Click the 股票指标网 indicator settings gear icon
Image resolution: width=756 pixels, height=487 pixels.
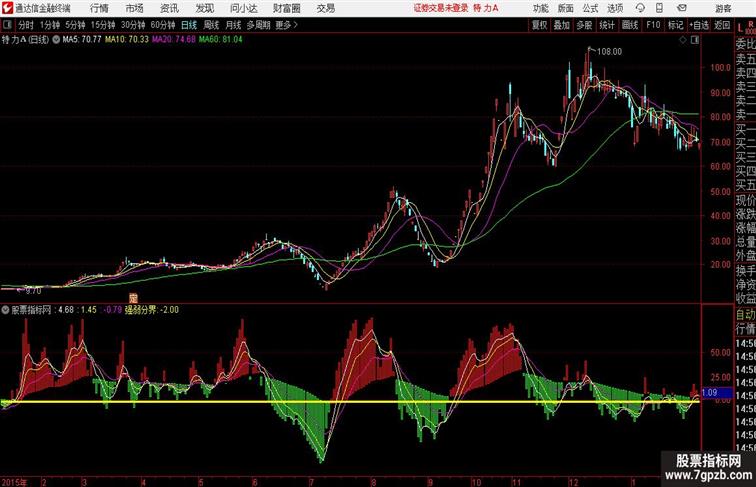pos(5,310)
